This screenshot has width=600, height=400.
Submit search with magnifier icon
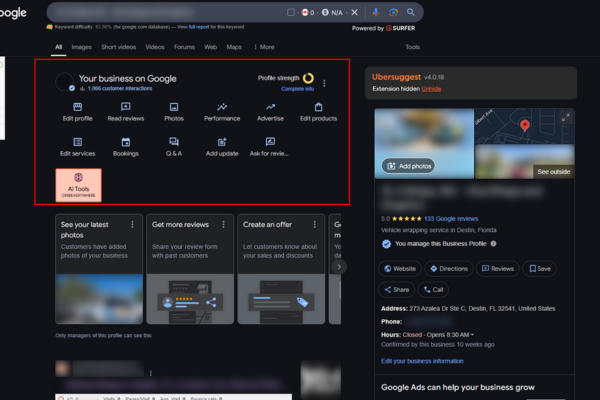pos(411,12)
